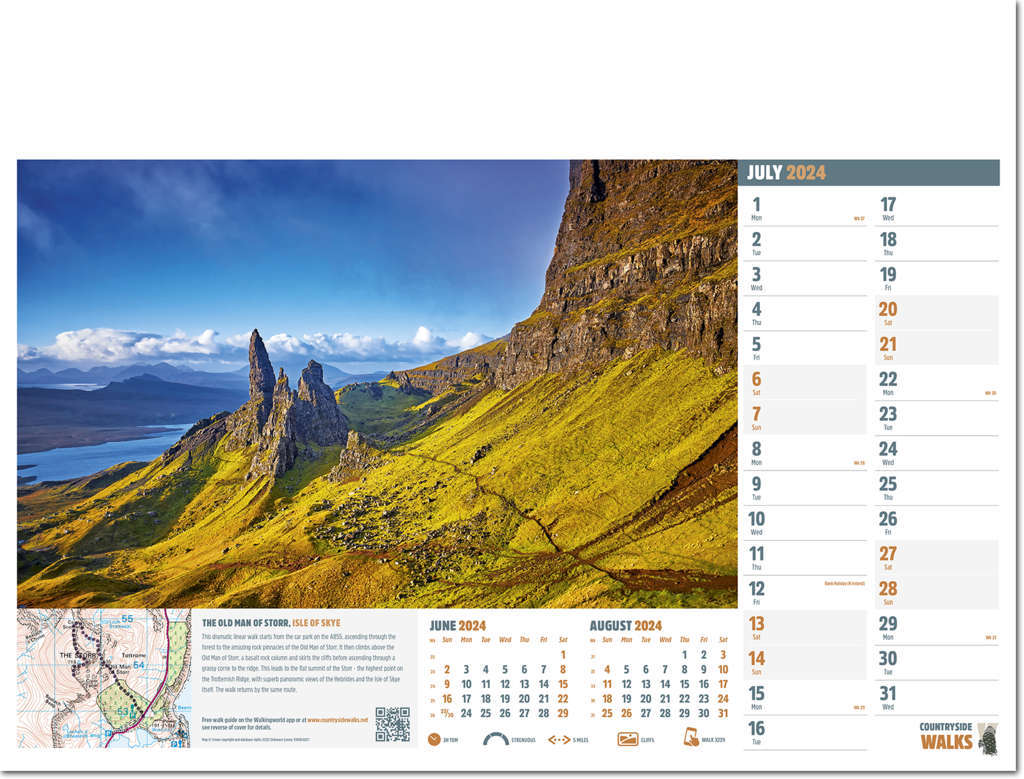Click grid number 55 on the map
This screenshot has height=779, width=1024.
[x=127, y=618]
